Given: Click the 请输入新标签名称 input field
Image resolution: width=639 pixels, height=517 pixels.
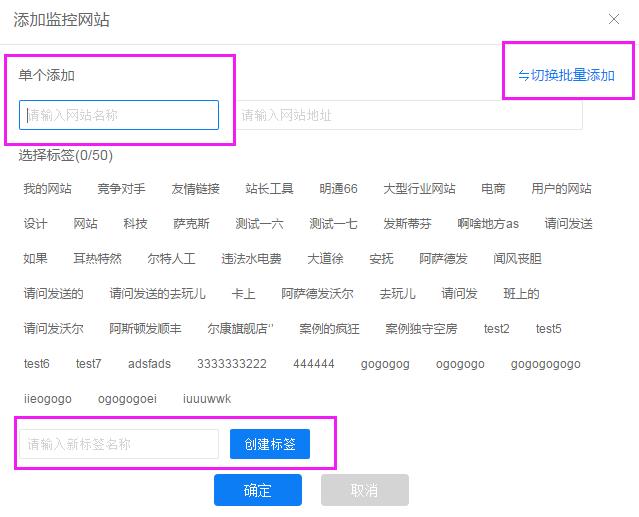Looking at the screenshot, I should (x=119, y=444).
